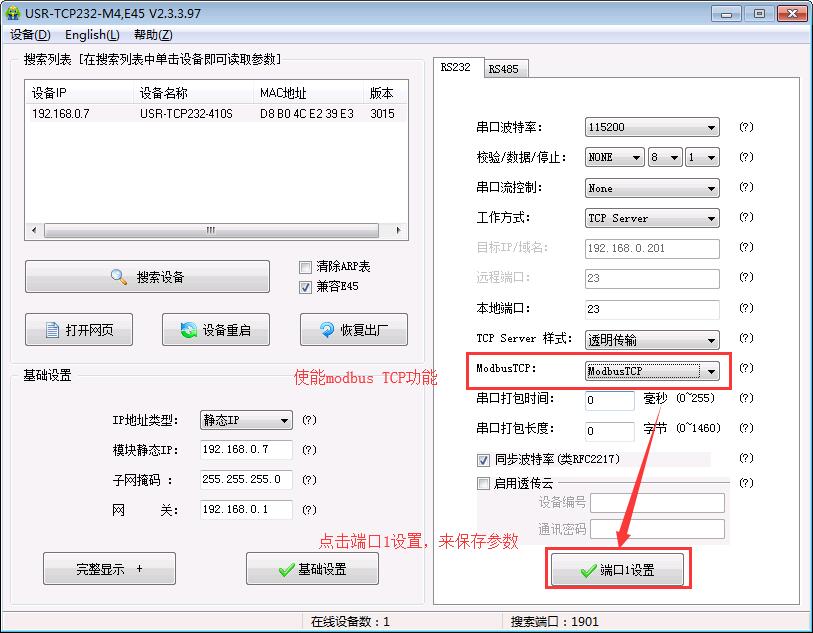Click the device list horizontal scrollbar
Screen dimensions: 813x633
point(211,230)
